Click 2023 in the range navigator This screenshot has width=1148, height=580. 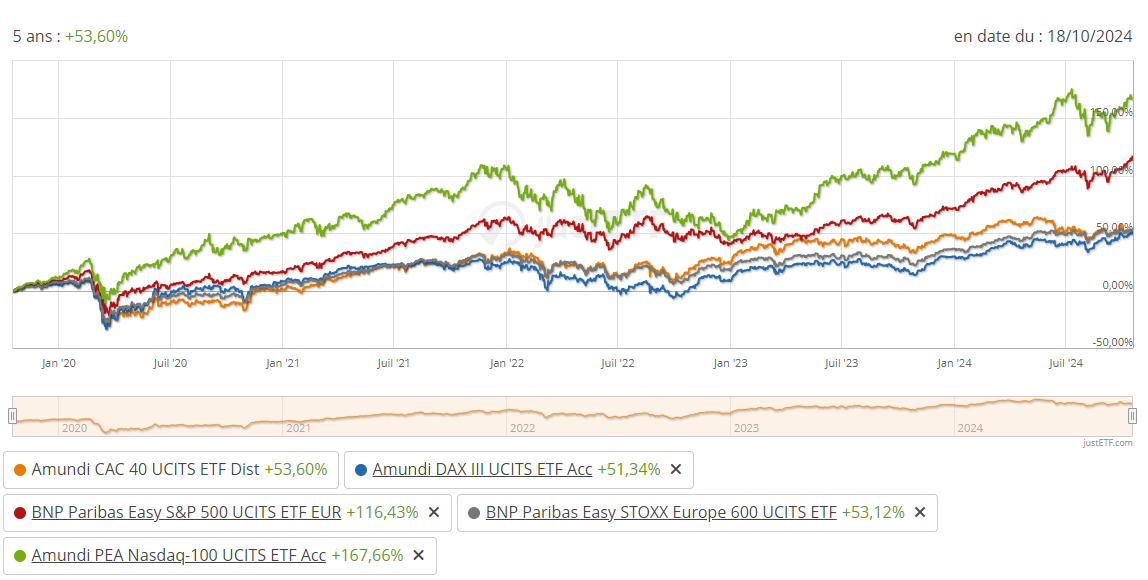pos(746,428)
